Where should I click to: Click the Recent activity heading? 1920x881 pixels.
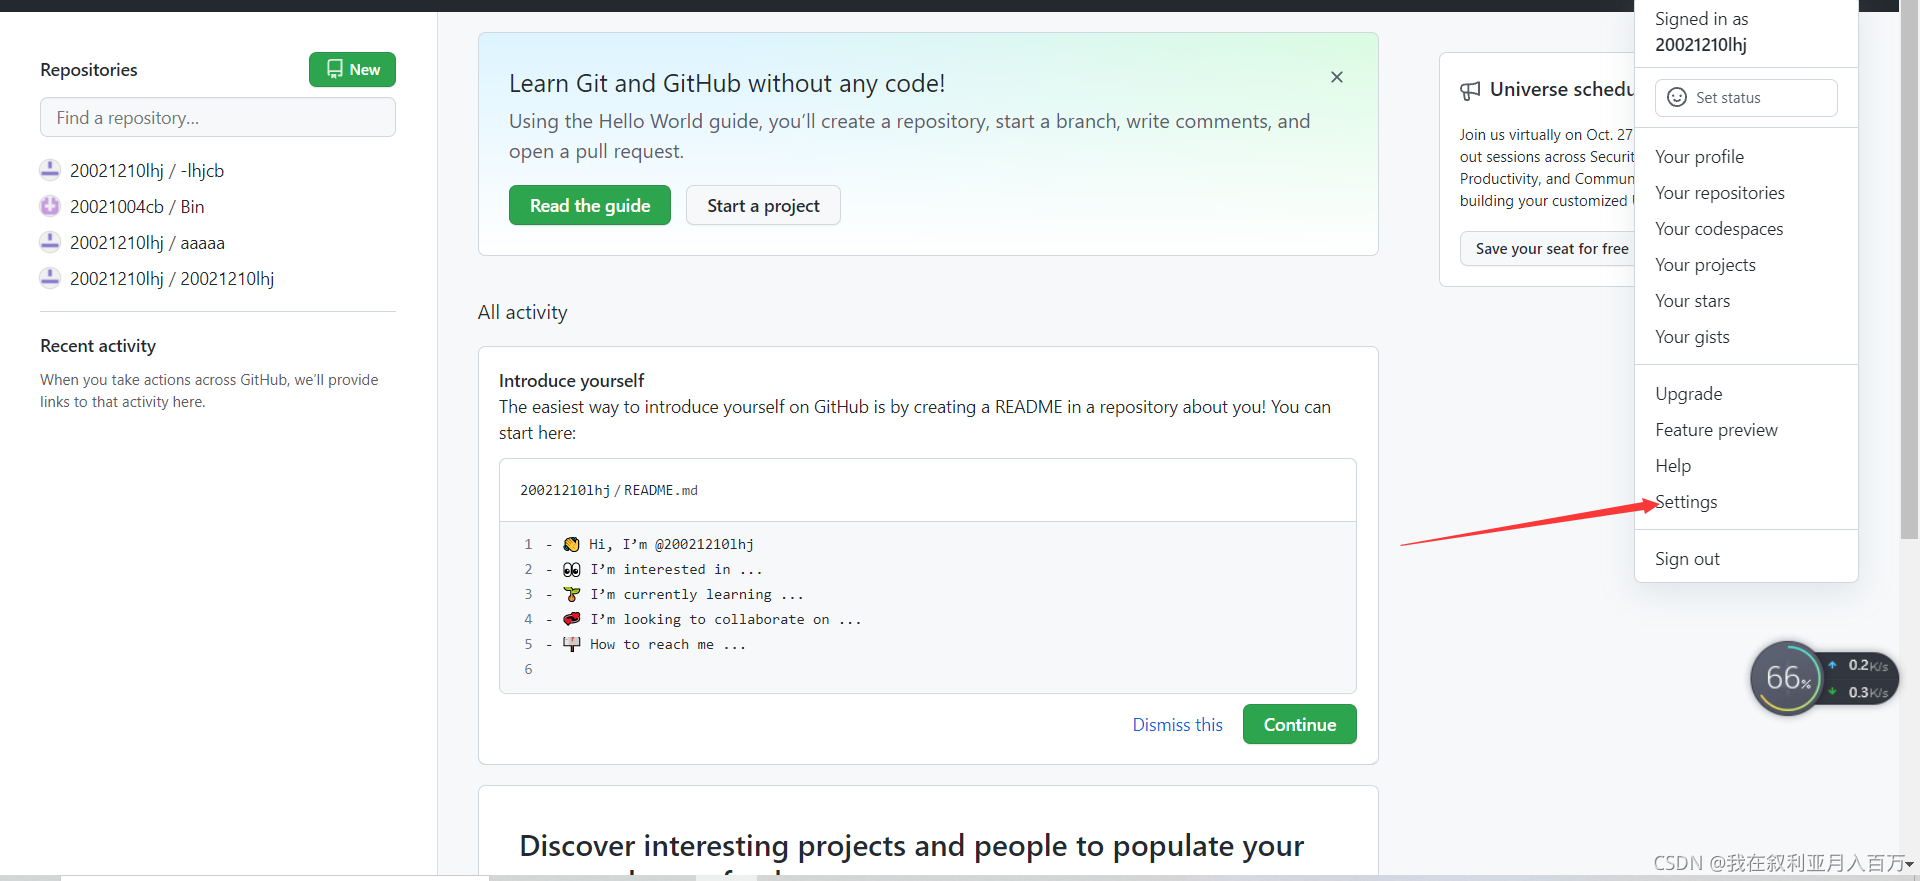[98, 346]
